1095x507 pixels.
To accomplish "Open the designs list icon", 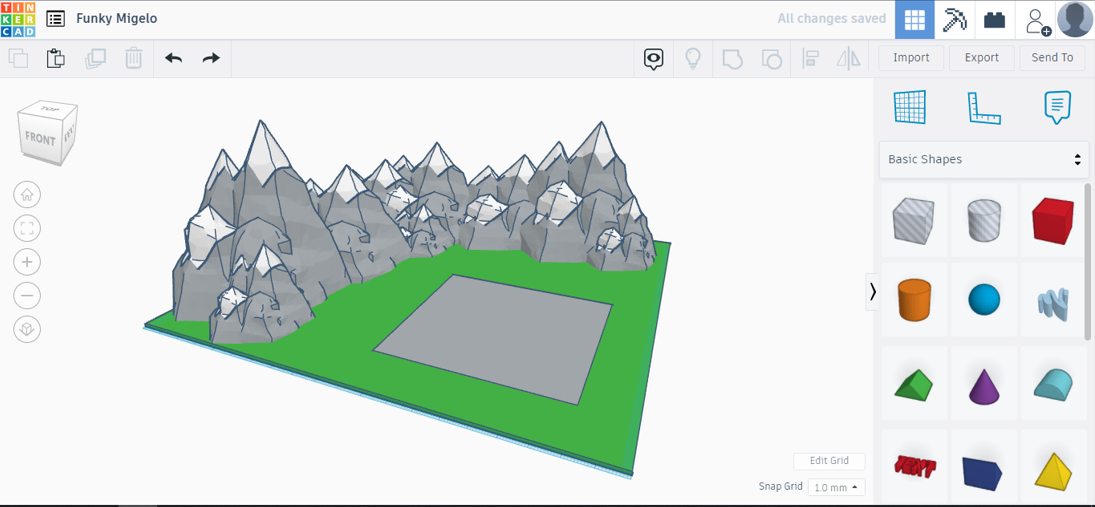I will click(x=56, y=19).
